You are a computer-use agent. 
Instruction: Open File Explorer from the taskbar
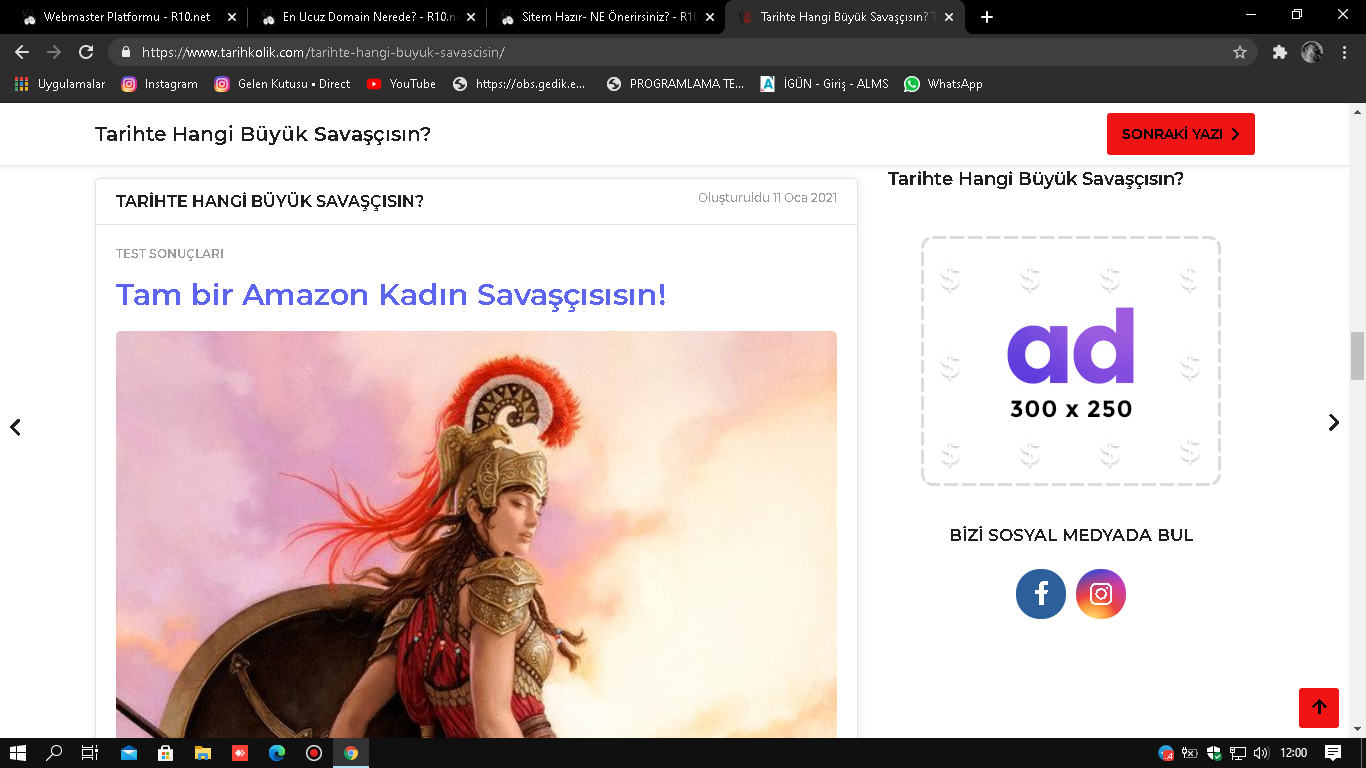[x=203, y=753]
